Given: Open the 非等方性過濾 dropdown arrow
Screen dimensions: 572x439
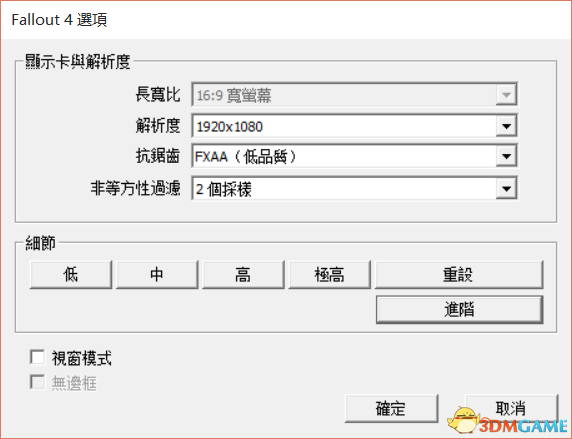Looking at the screenshot, I should coord(506,189).
